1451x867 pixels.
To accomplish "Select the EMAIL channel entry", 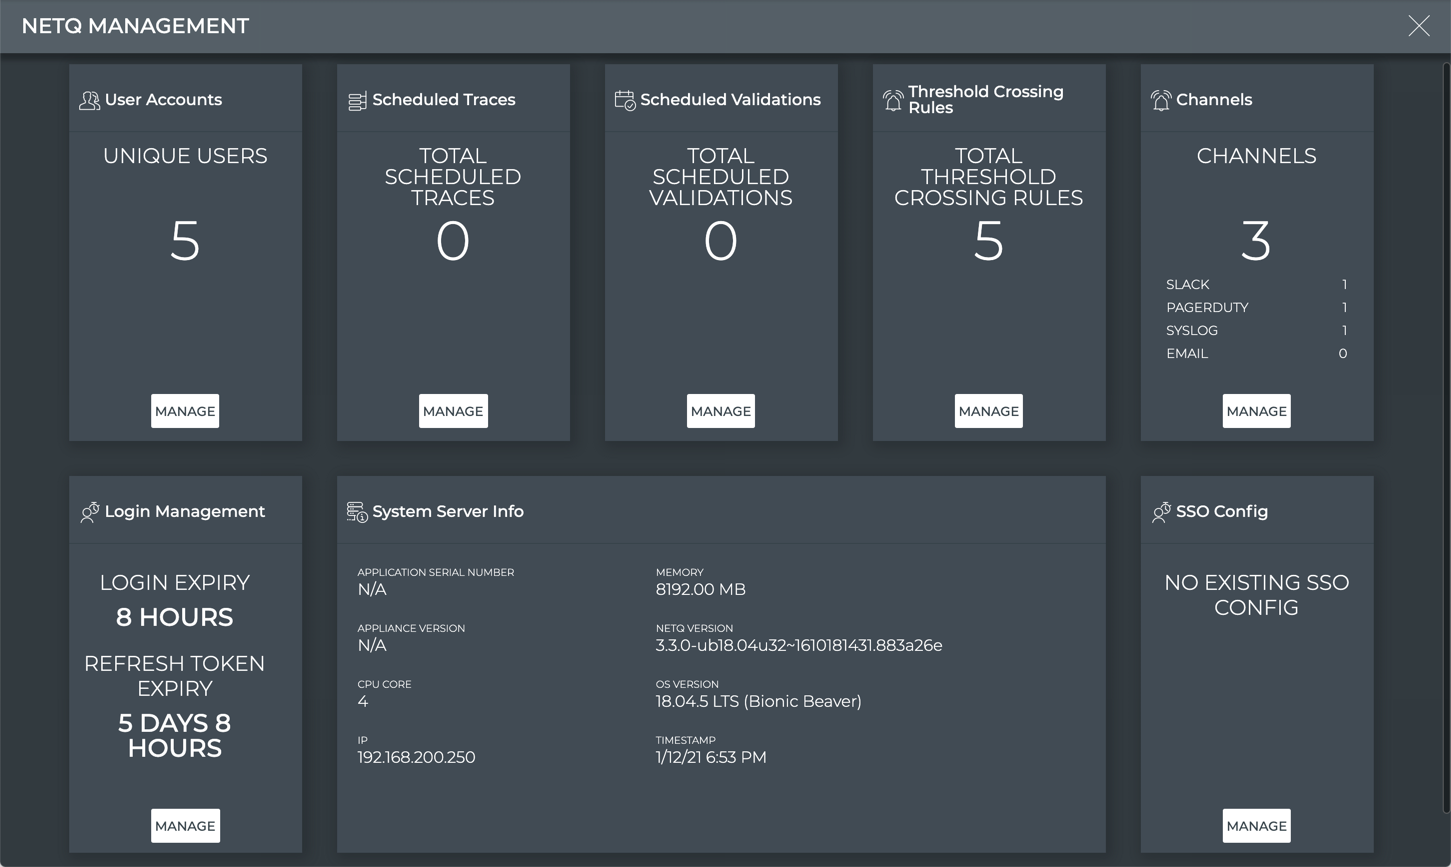I will click(x=1256, y=353).
